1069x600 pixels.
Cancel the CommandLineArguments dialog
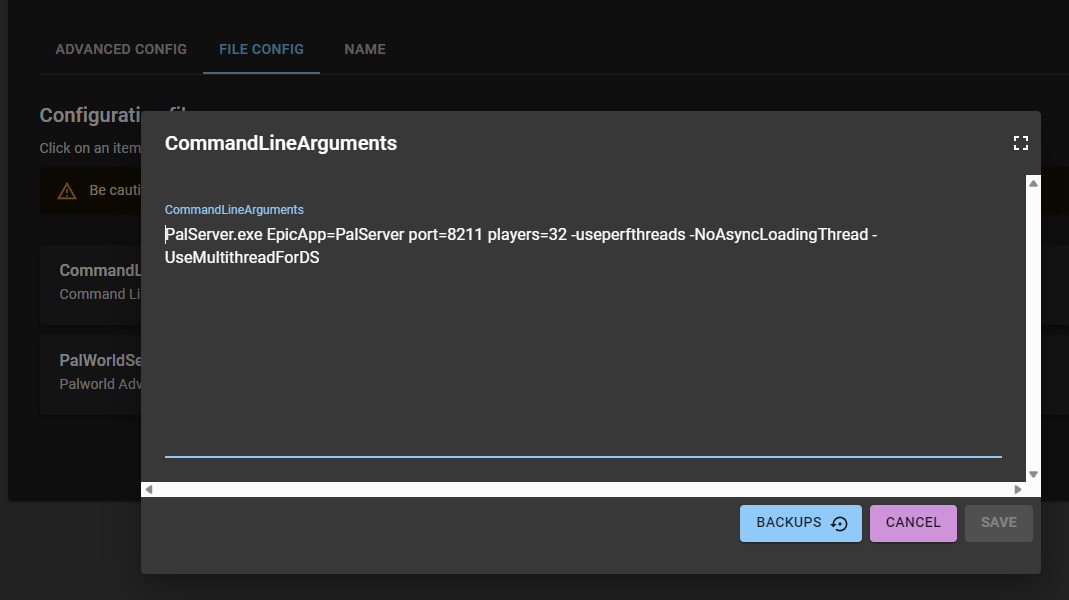point(913,523)
